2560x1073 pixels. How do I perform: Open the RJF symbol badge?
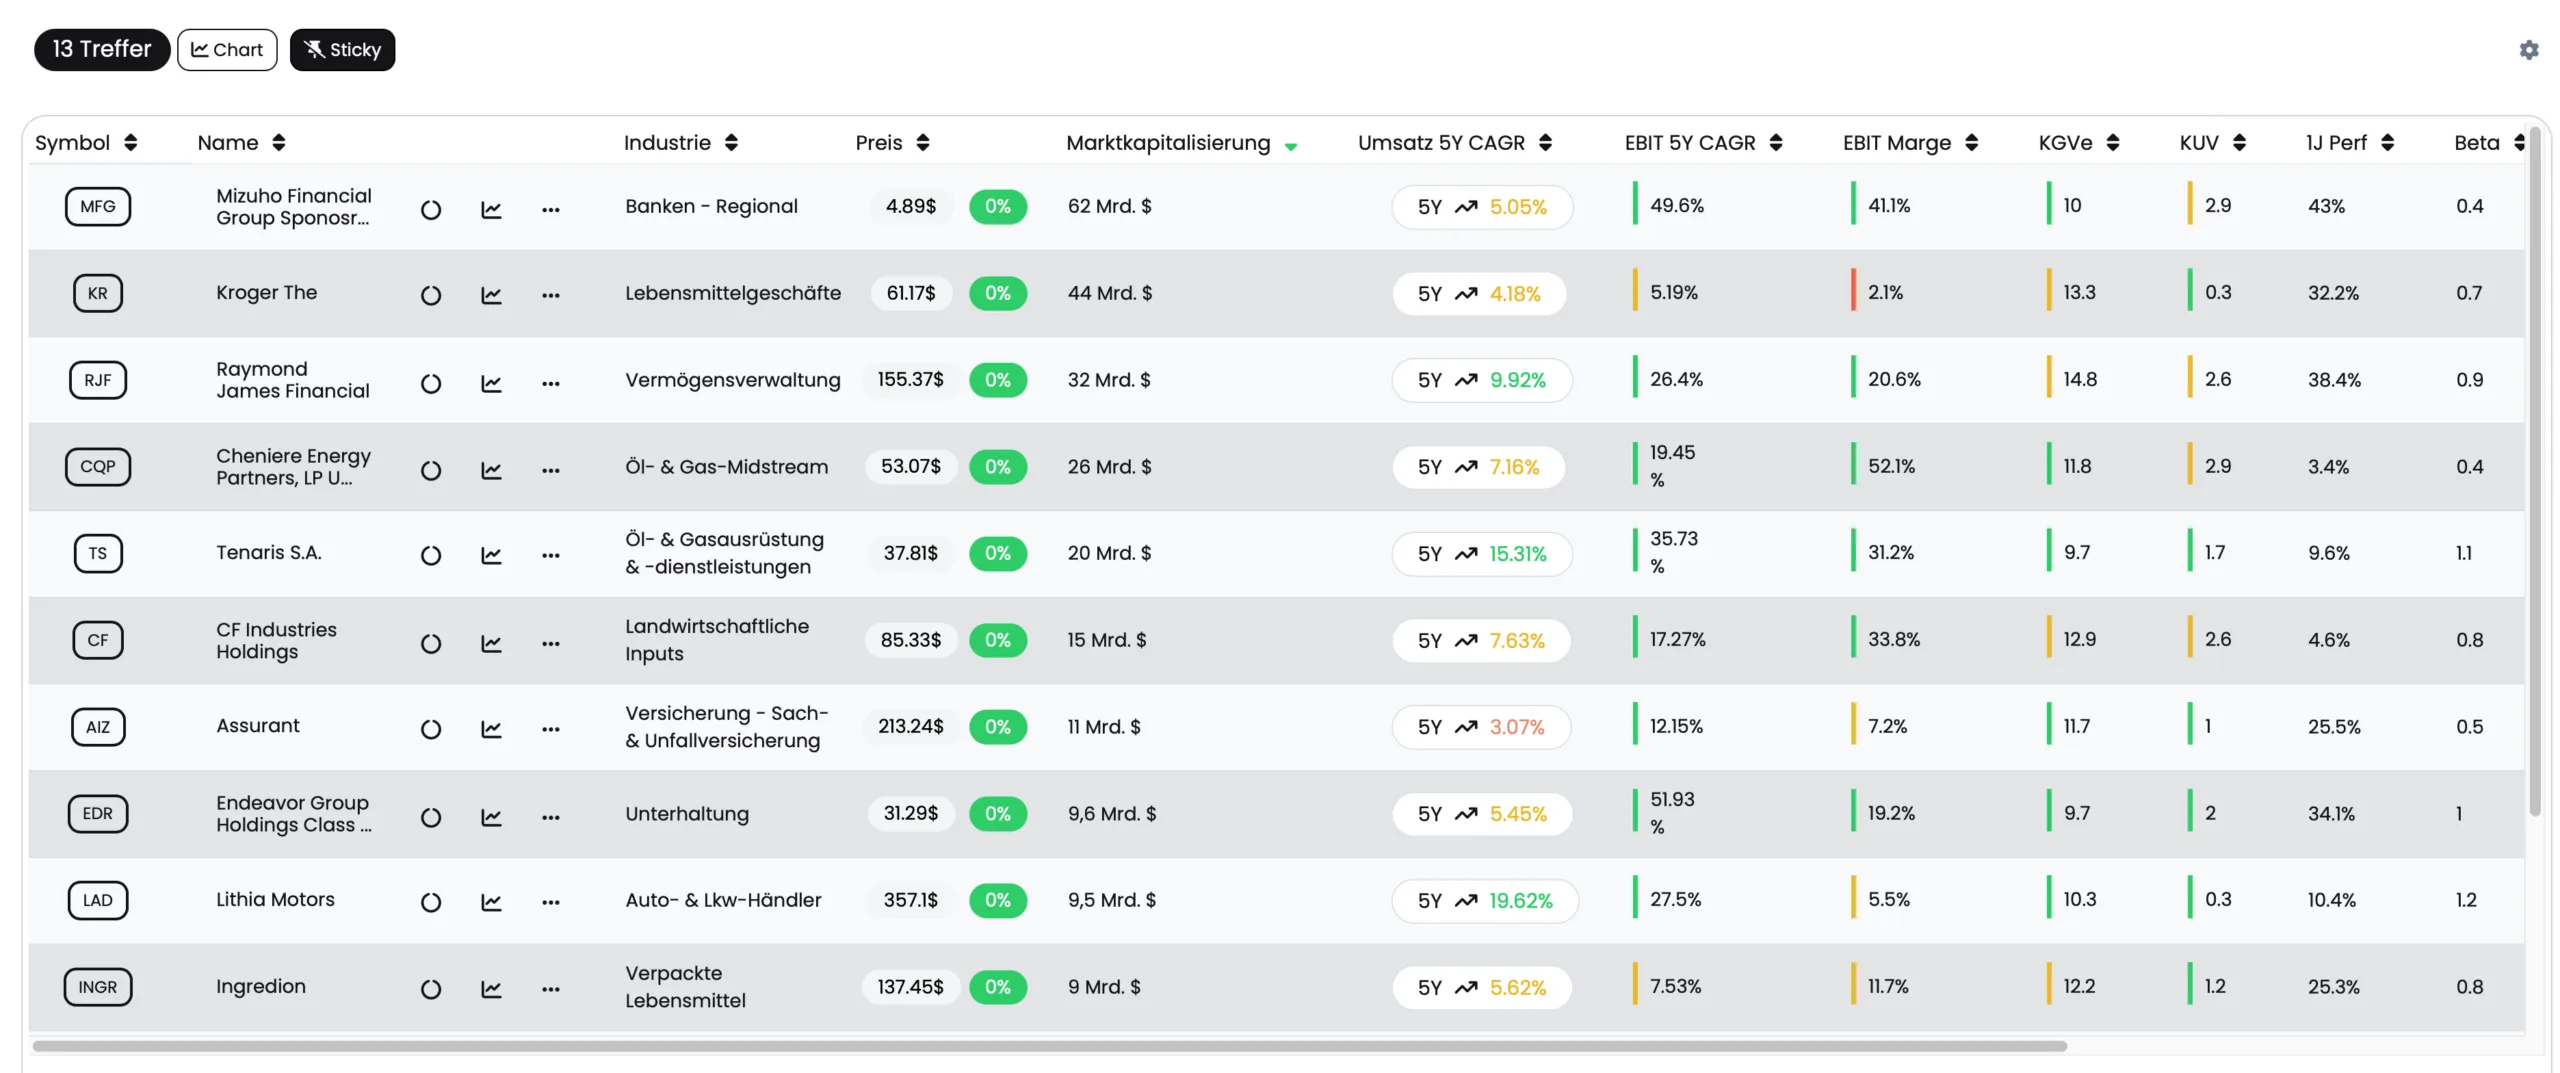click(x=97, y=380)
